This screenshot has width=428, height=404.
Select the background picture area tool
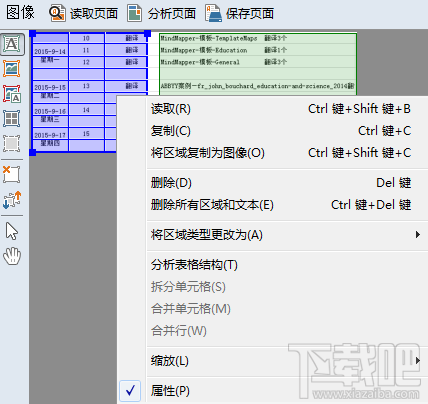[12, 94]
